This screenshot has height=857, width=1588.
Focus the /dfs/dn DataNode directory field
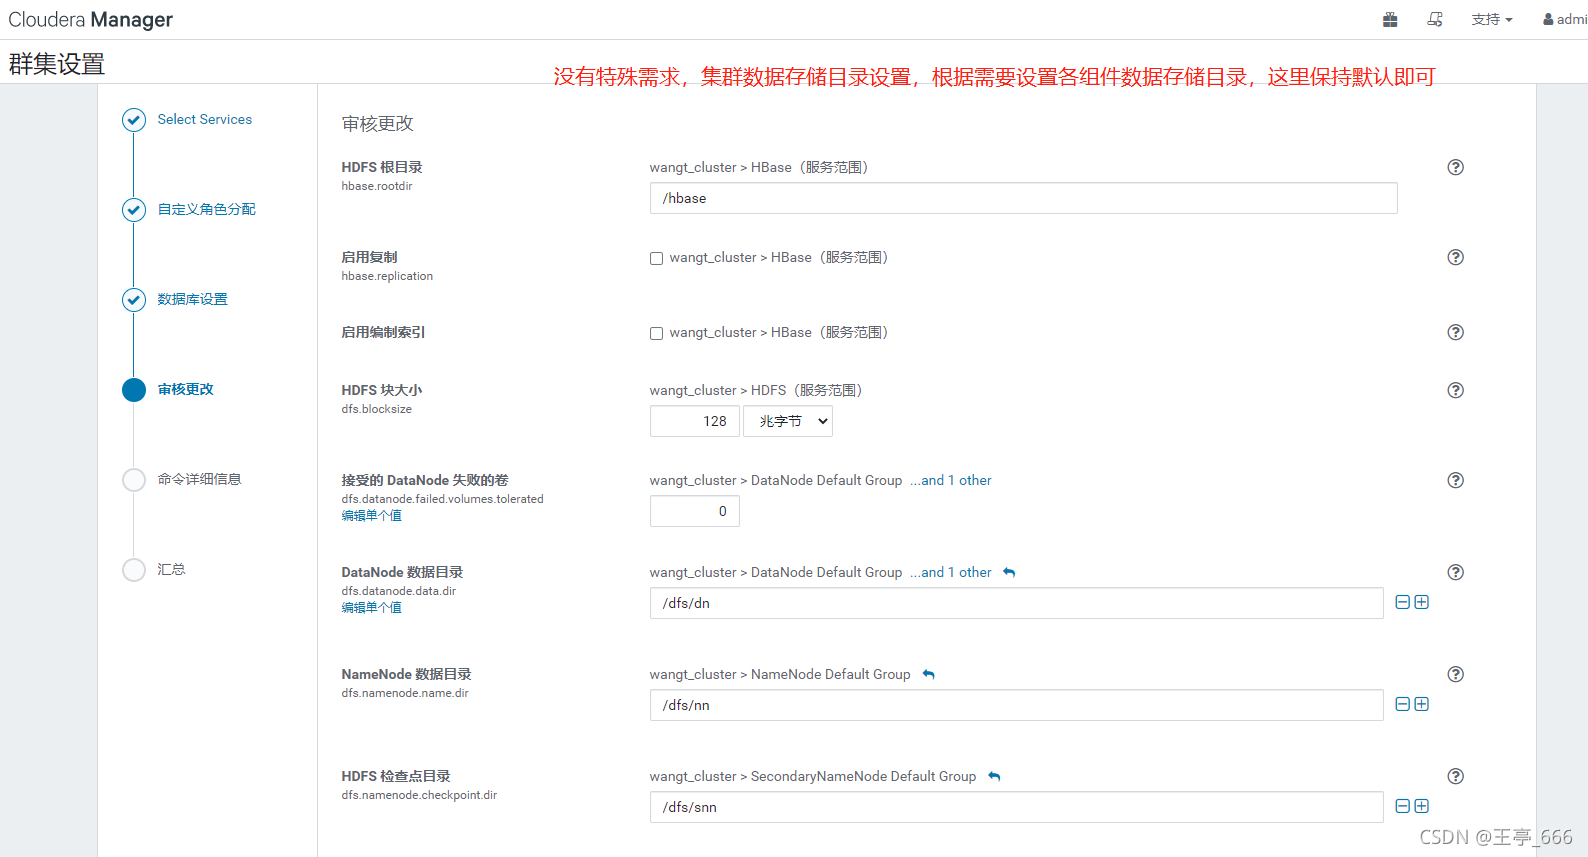[1017, 603]
